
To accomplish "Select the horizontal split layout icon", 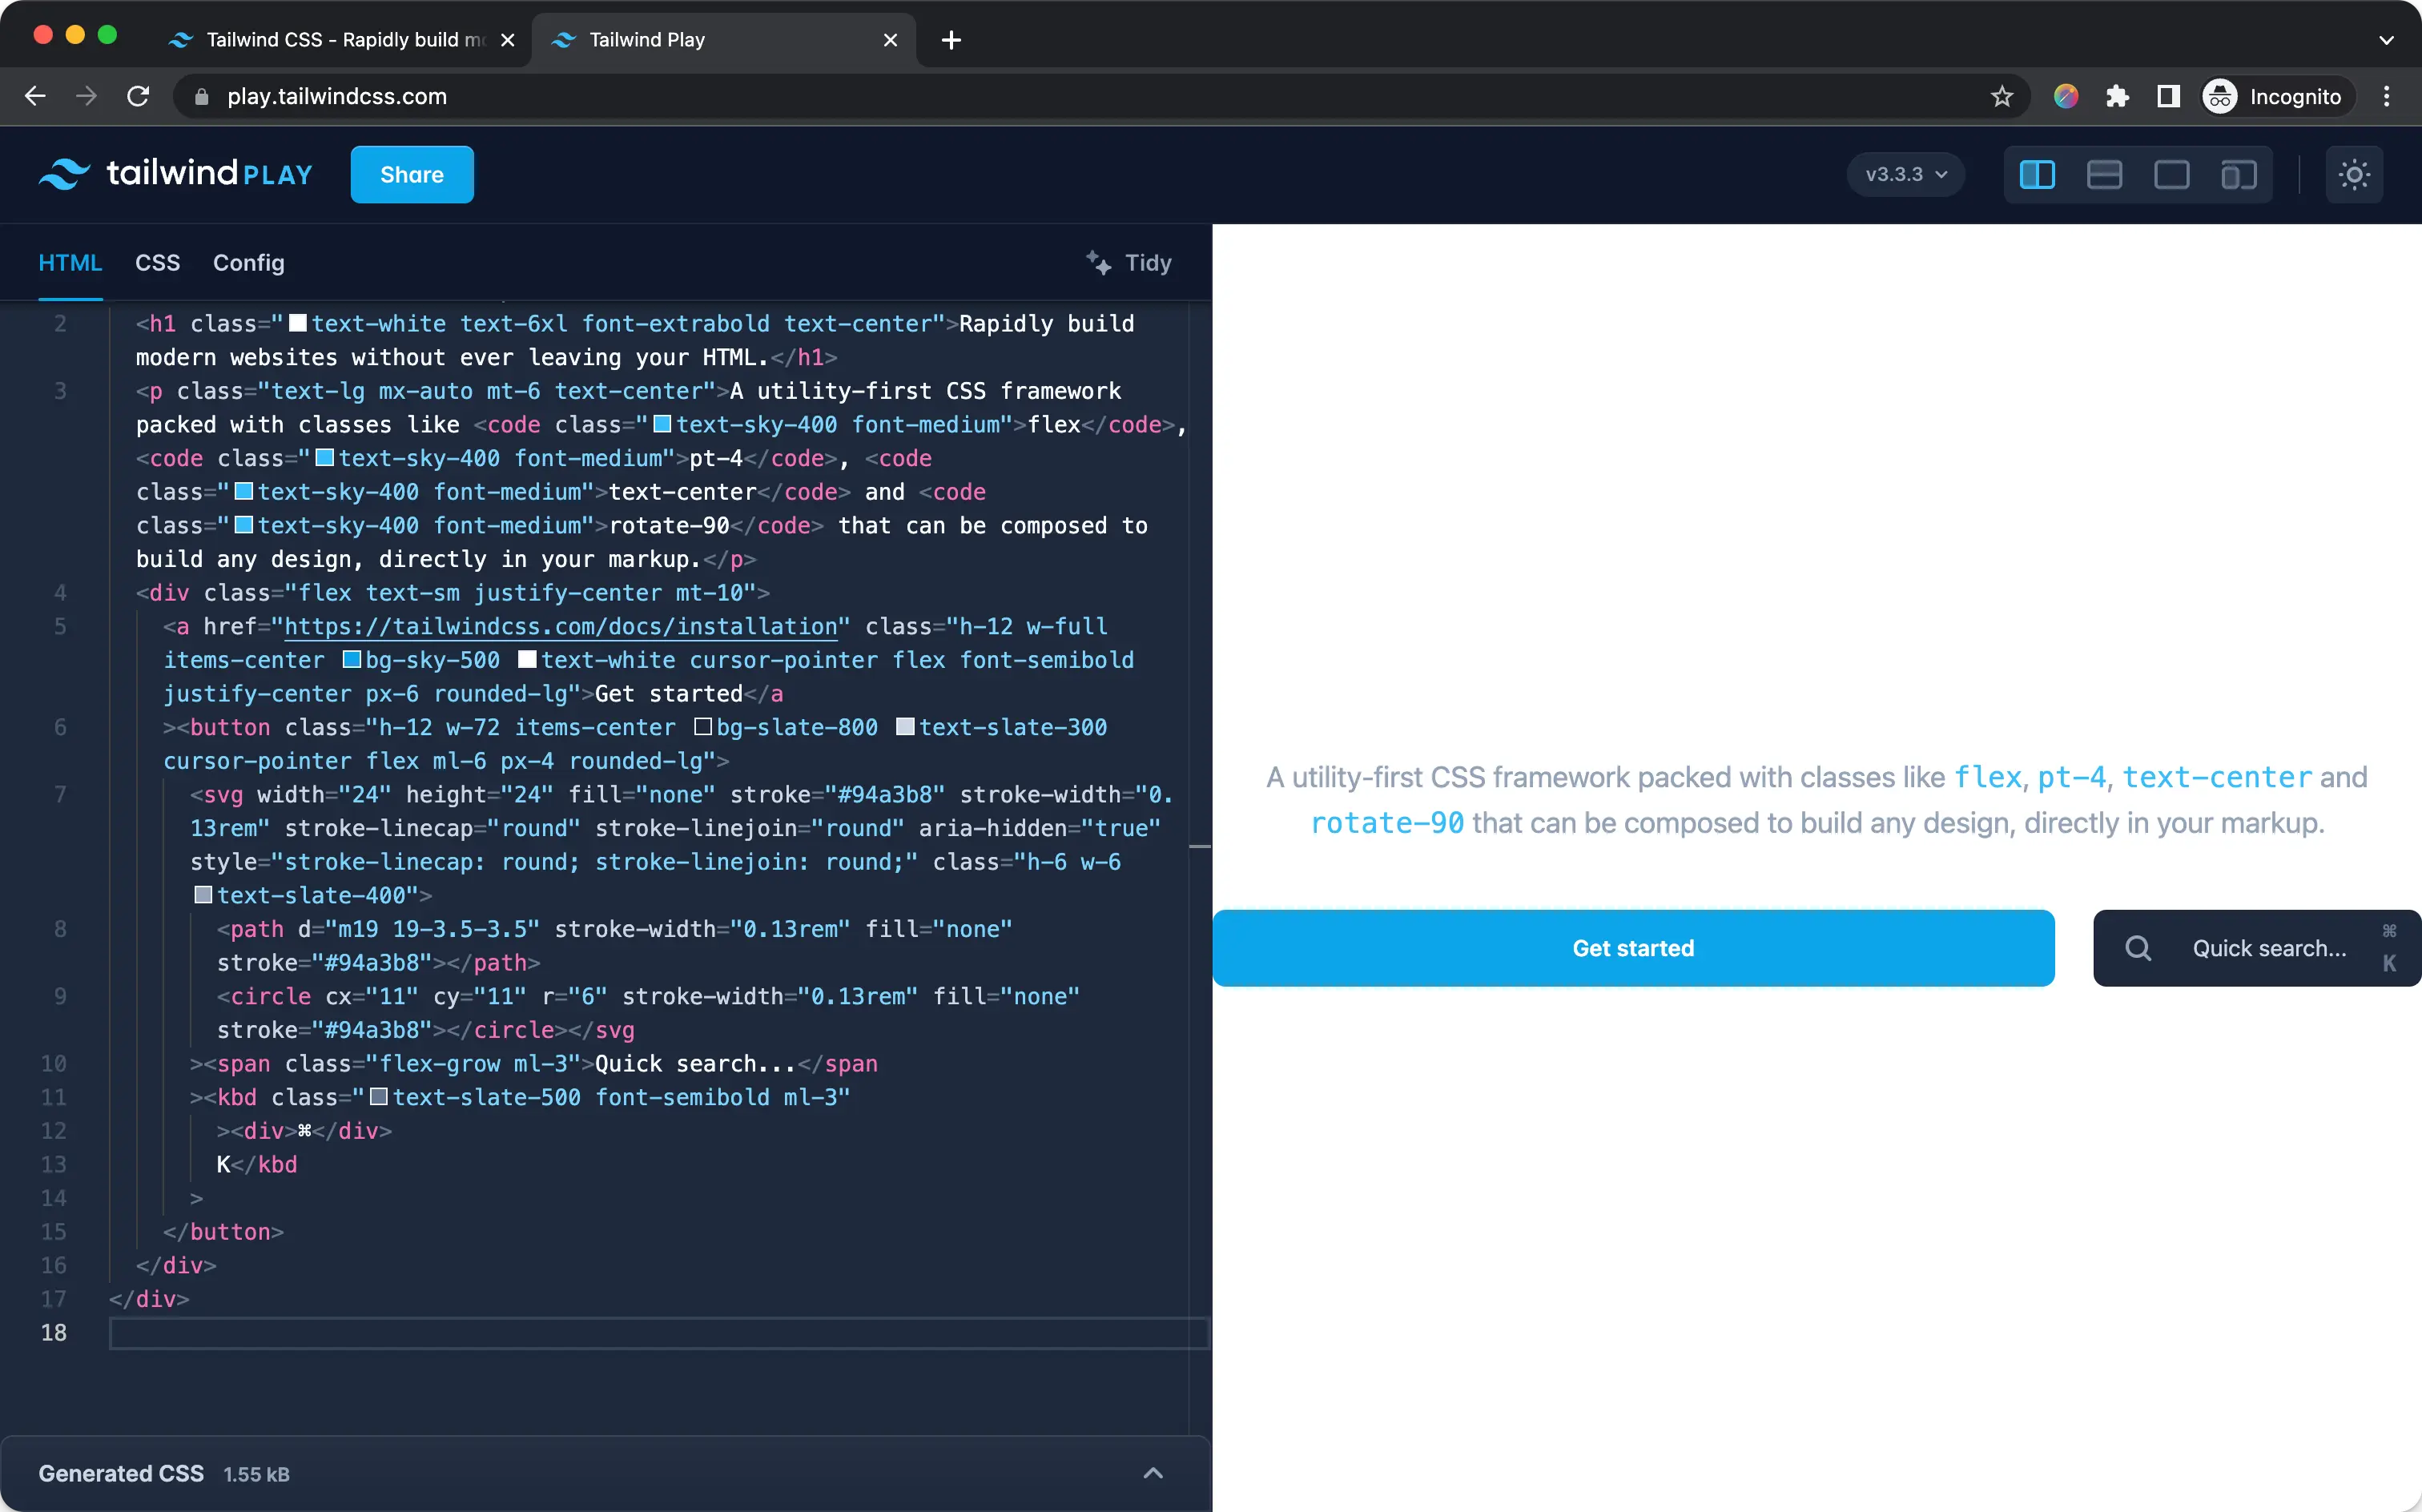I will [2104, 174].
